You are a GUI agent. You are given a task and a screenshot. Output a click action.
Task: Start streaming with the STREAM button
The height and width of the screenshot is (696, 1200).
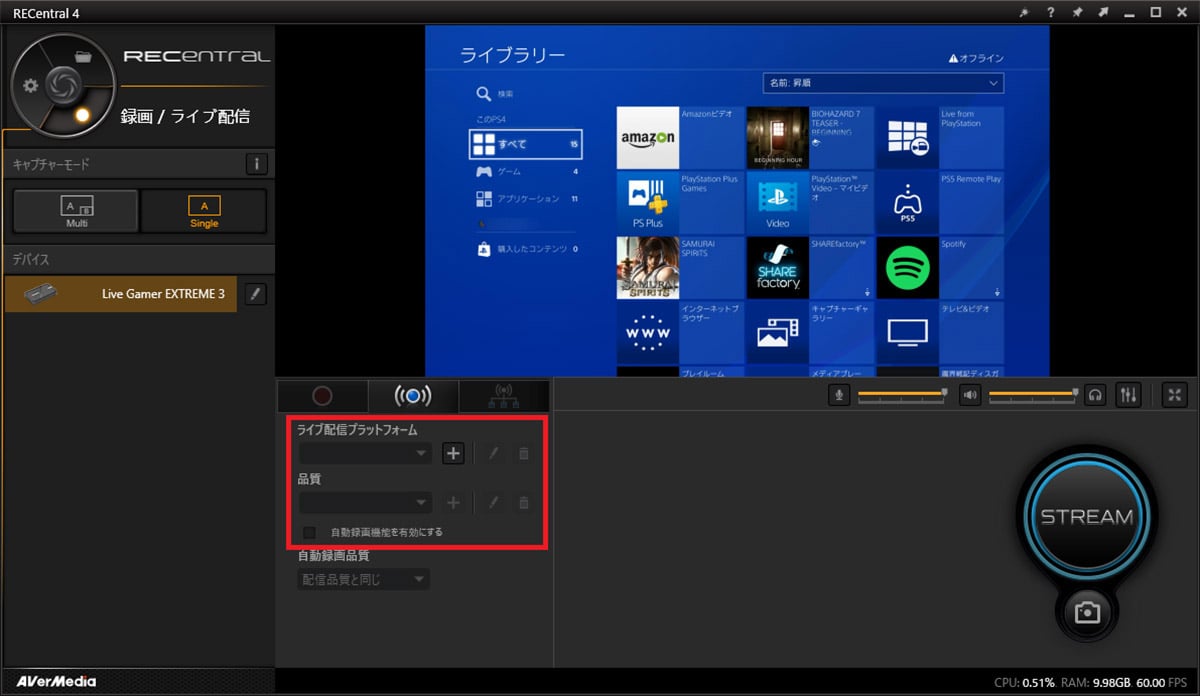point(1087,517)
